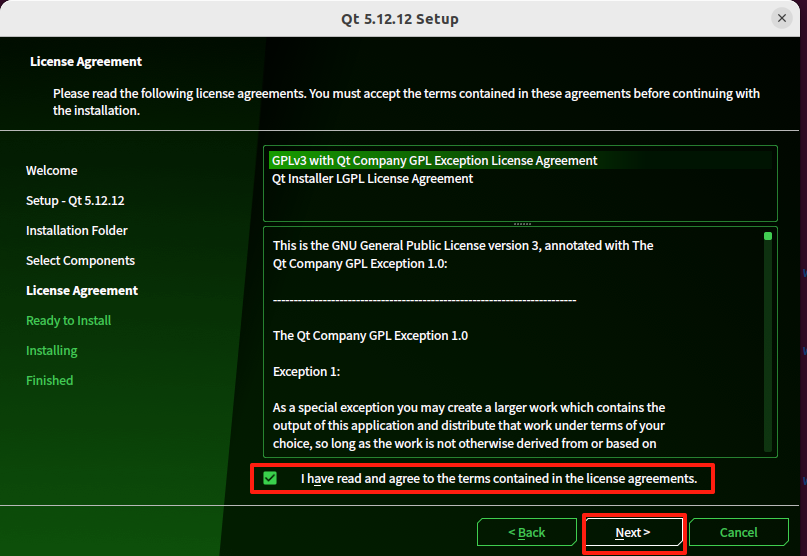Select the Installation Folder step
Image resolution: width=807 pixels, height=556 pixels.
[77, 231]
